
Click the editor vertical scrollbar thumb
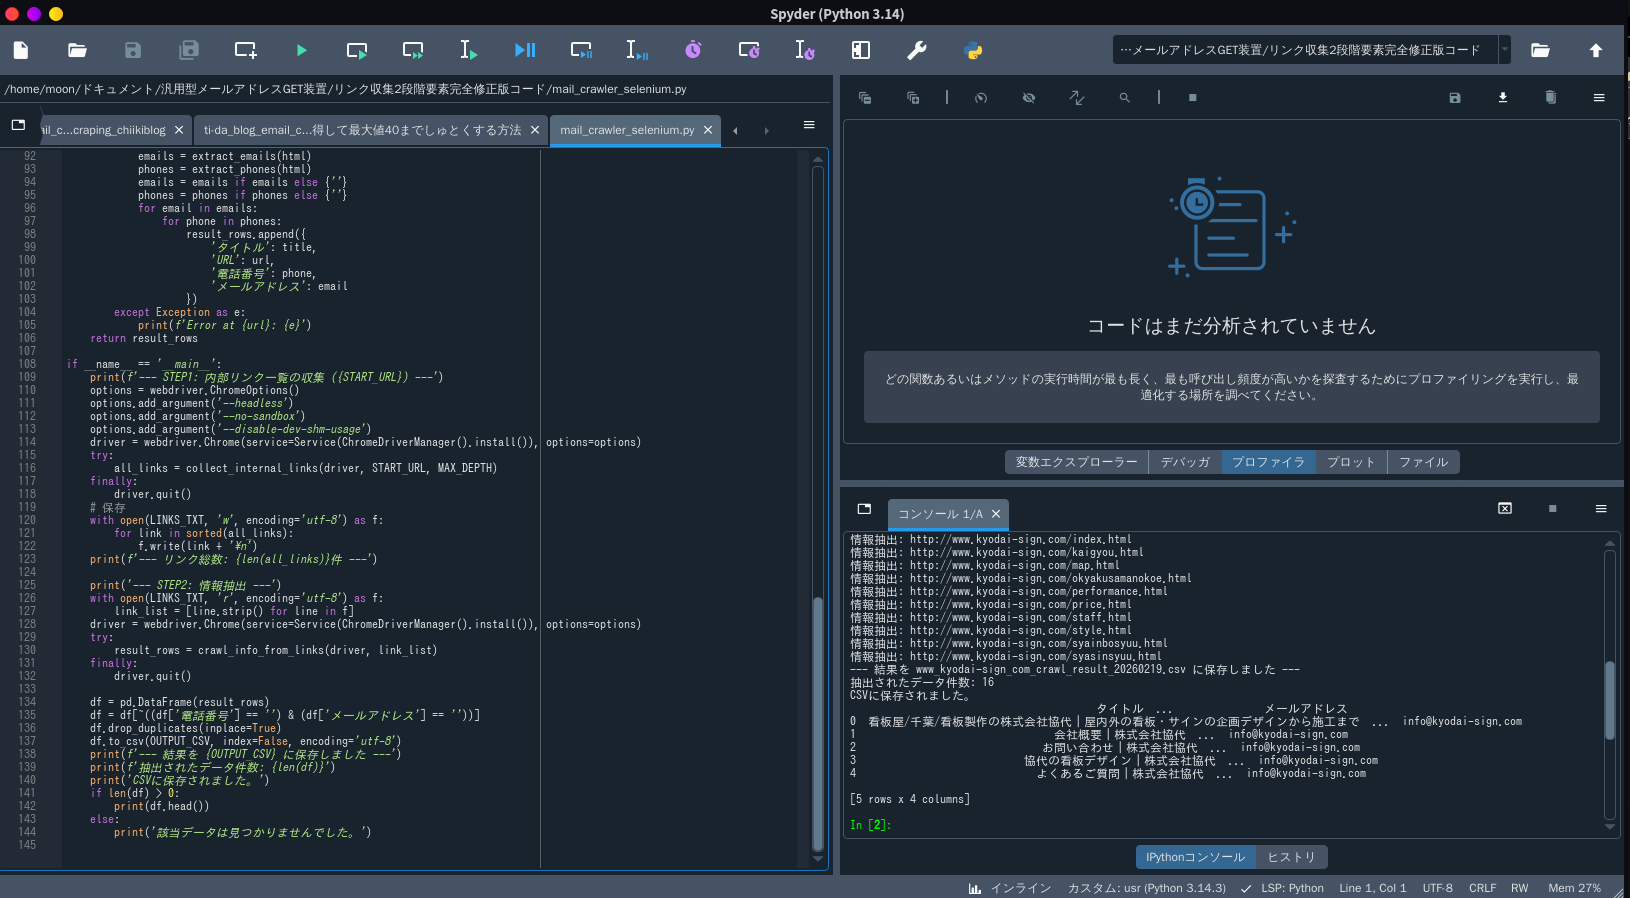[x=818, y=723]
